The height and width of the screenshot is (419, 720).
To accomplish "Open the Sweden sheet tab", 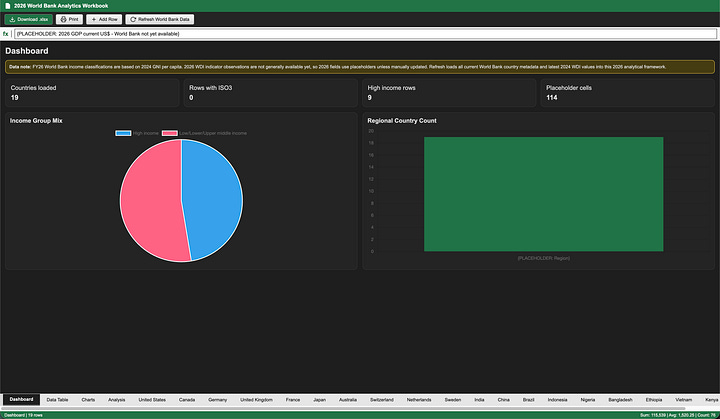I will tap(453, 400).
